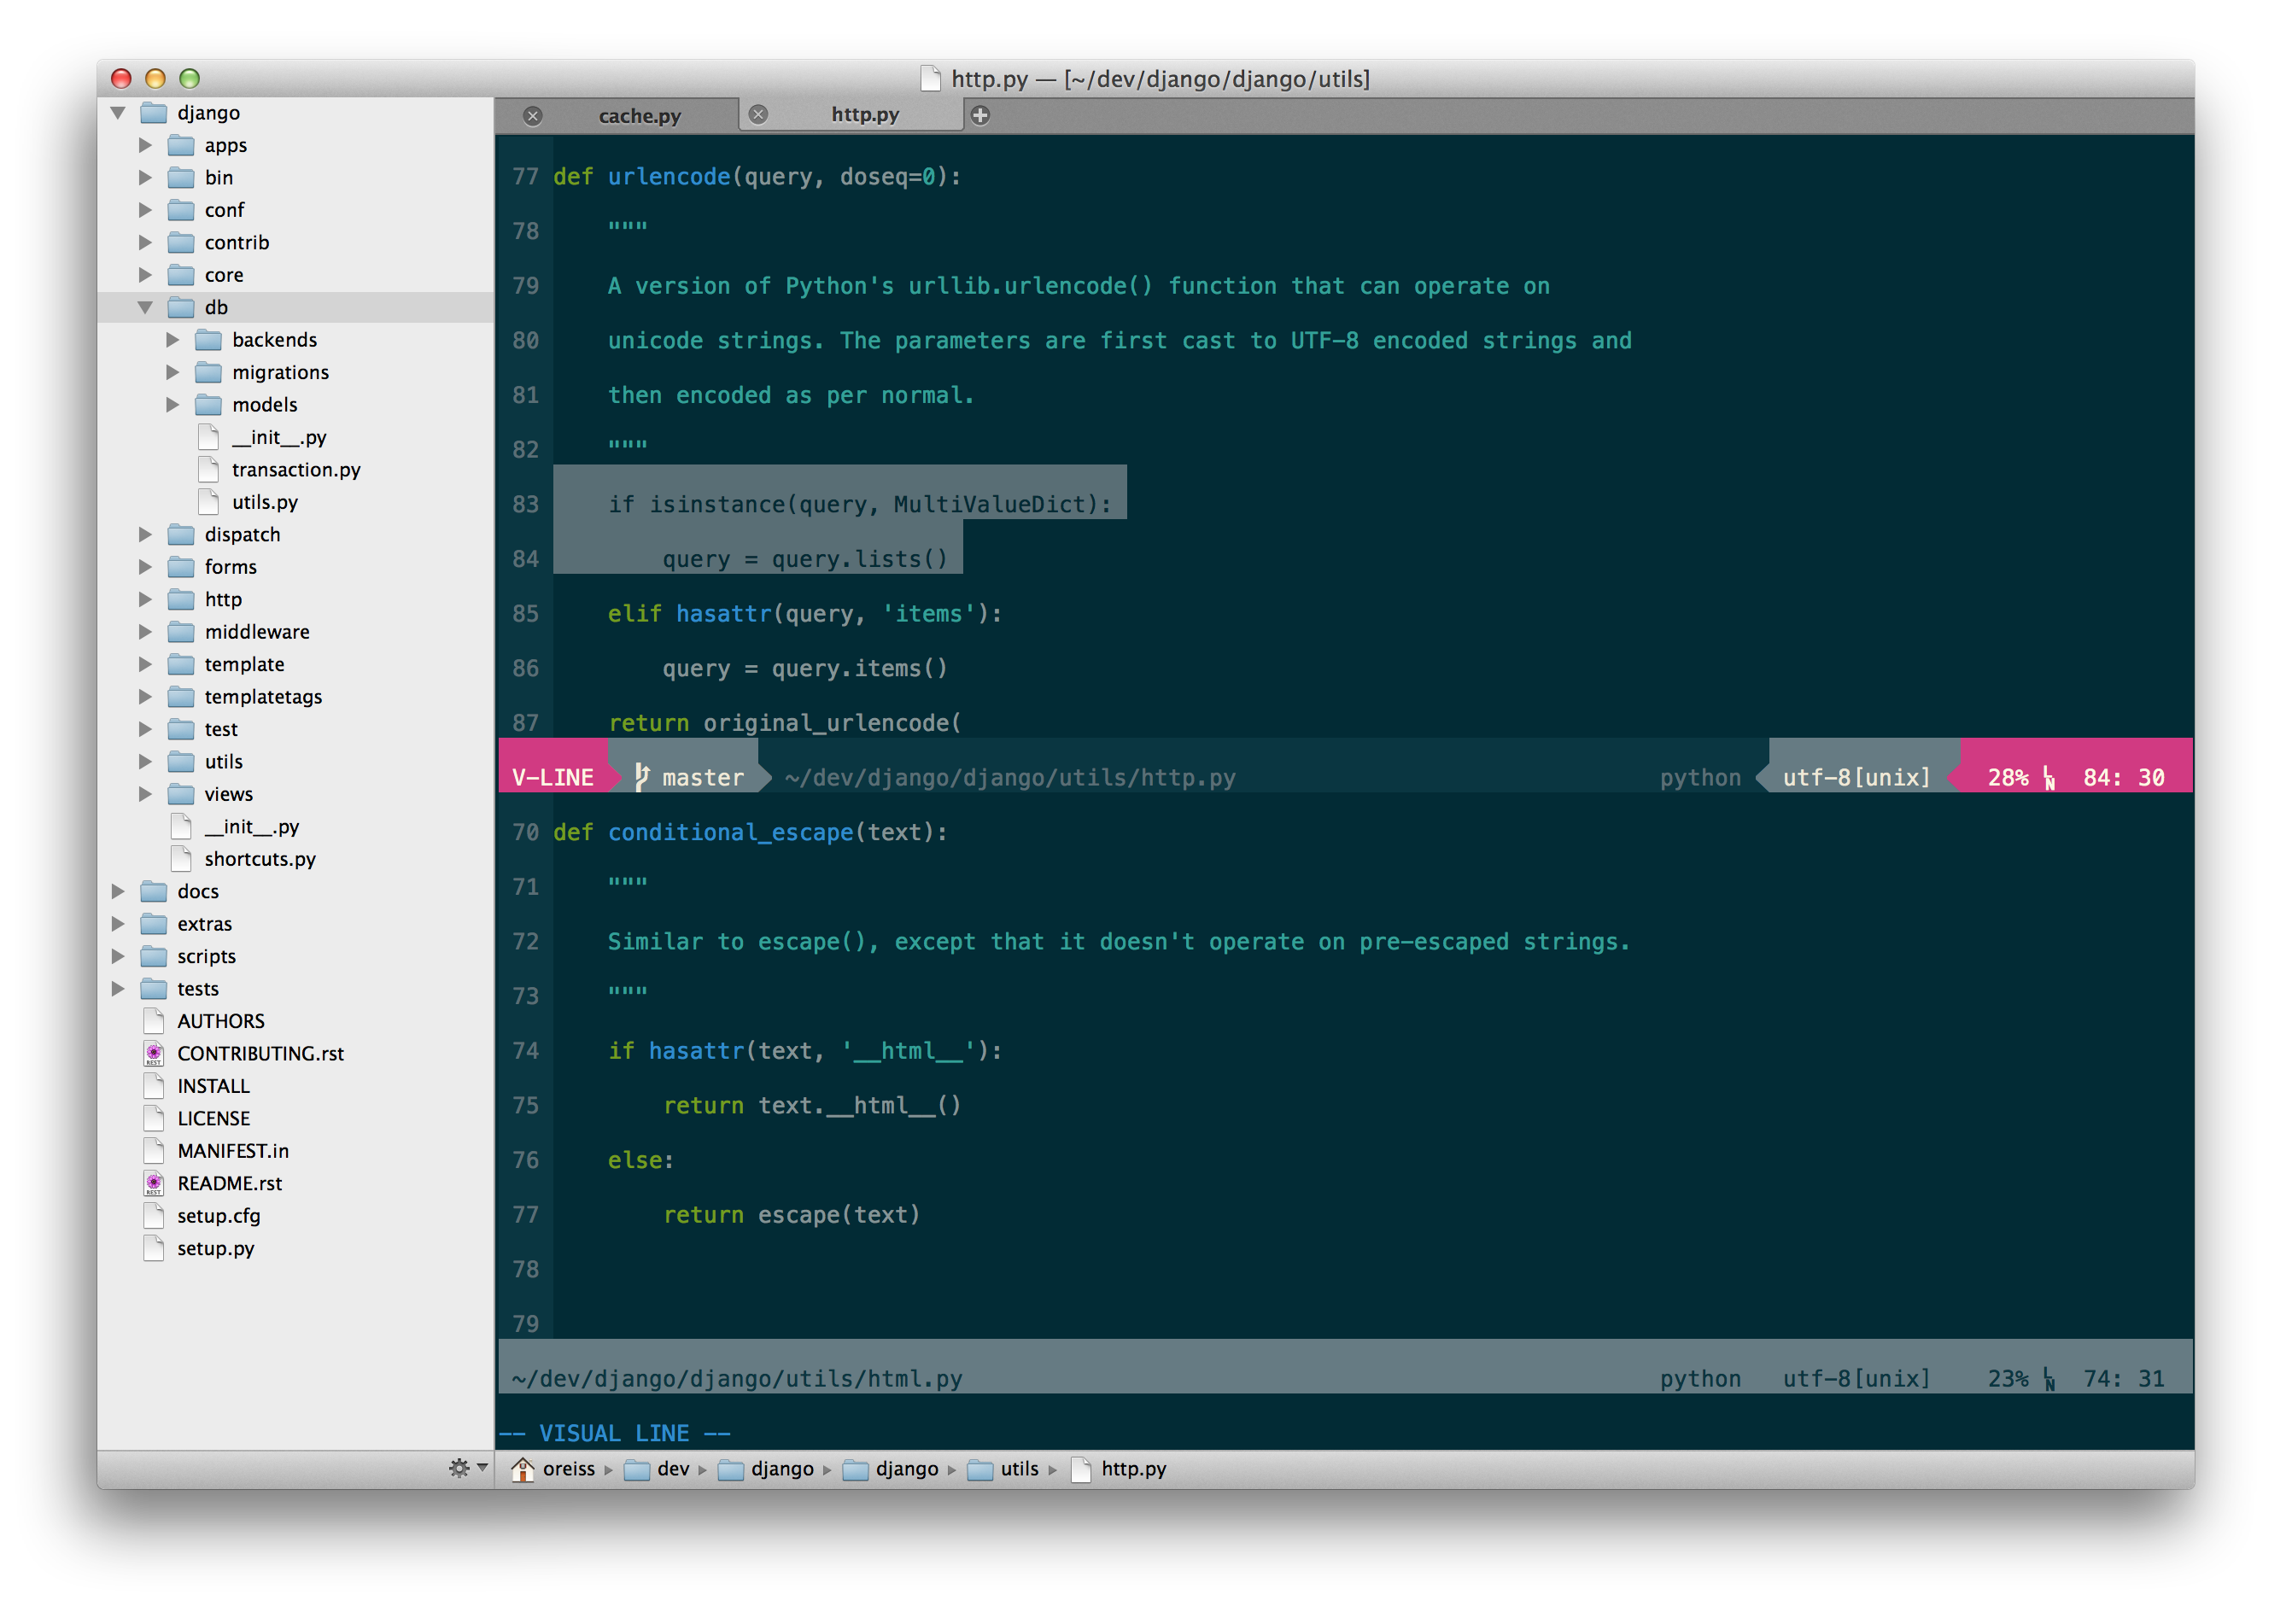This screenshot has height=1624, width=2292.
Task: Expand the extras folder
Action: pos(118,924)
